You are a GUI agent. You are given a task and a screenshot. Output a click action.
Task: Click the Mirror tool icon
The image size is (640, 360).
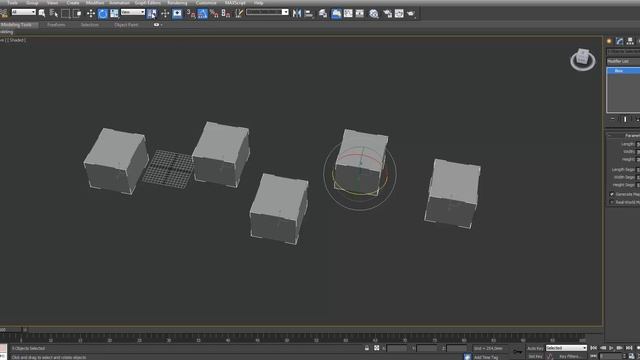tap(297, 13)
